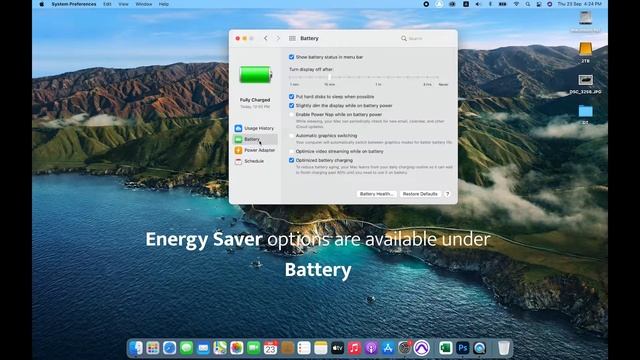Image resolution: width=640 pixels, height=360 pixels.
Task: Open Usage History in the sidebar
Action: coord(255,128)
